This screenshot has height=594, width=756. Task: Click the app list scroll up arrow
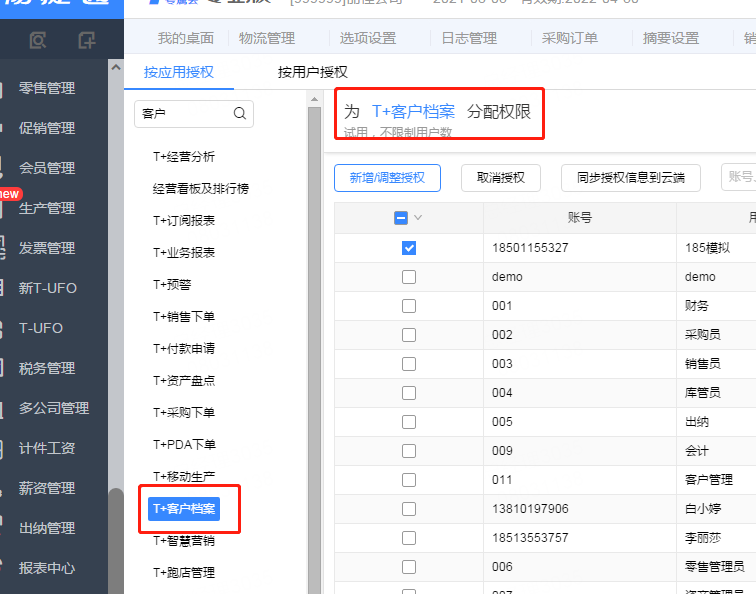click(314, 99)
